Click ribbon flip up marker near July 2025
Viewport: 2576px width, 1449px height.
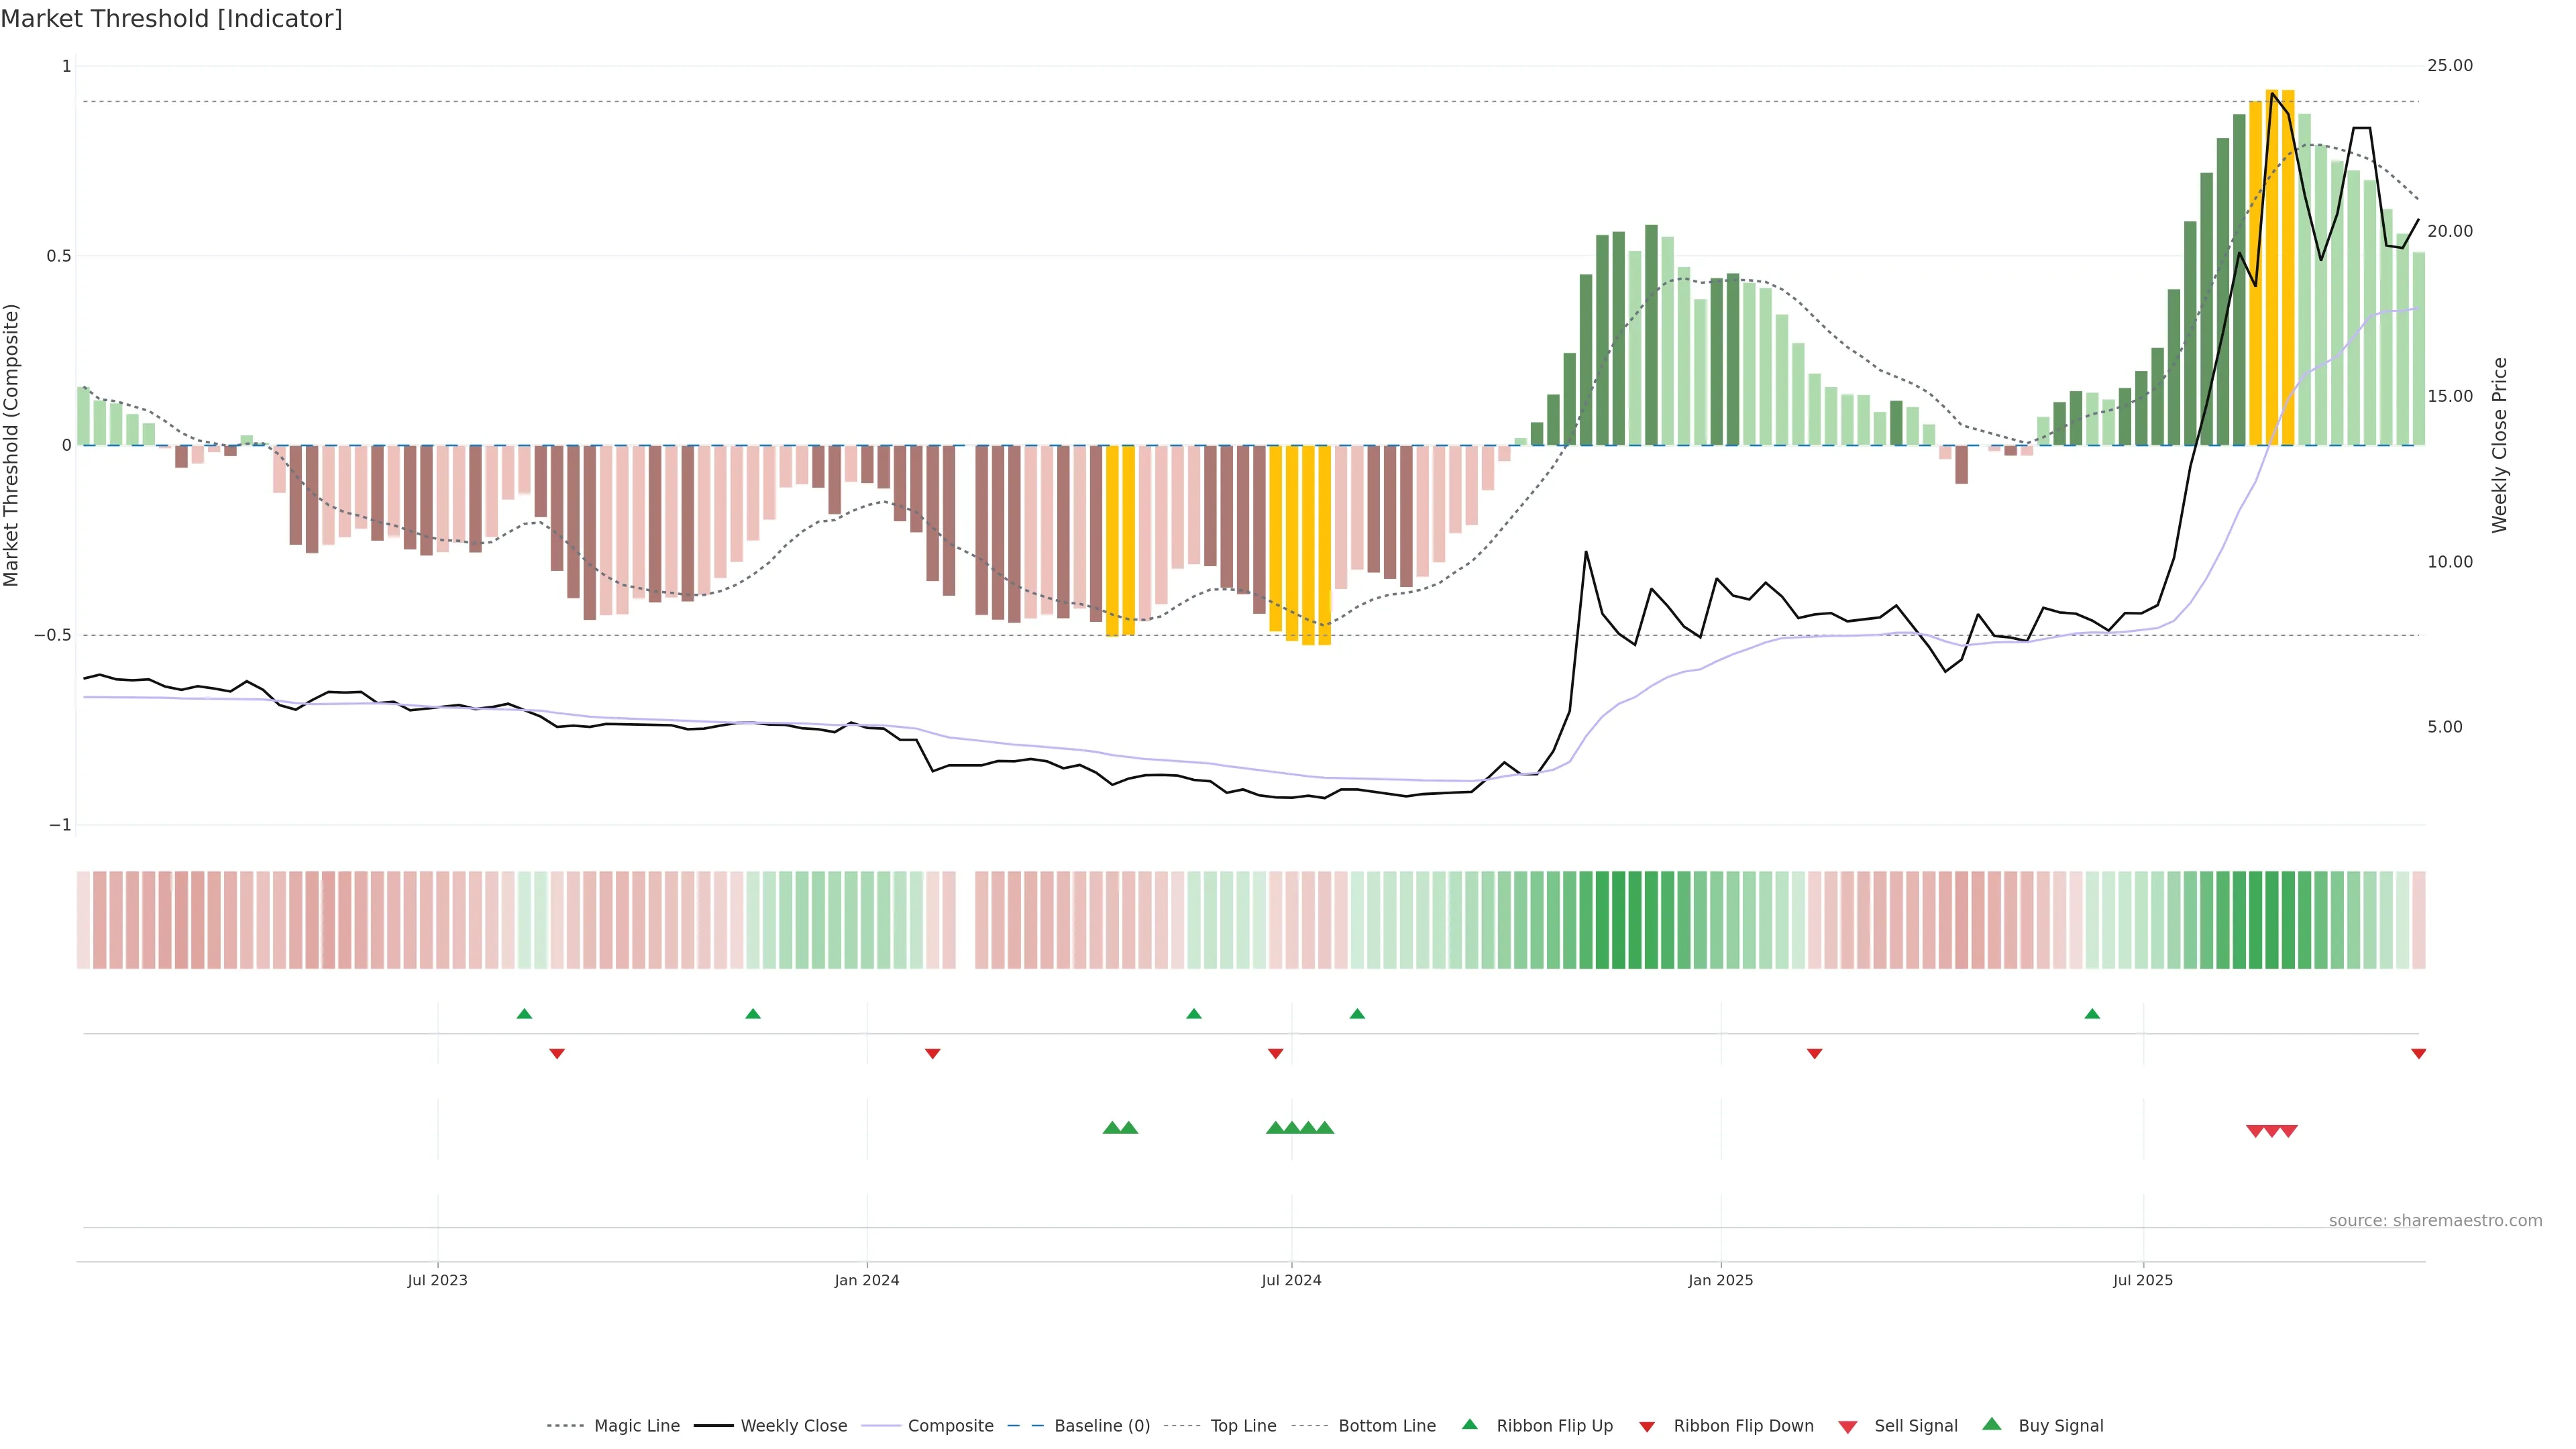tap(2092, 1014)
